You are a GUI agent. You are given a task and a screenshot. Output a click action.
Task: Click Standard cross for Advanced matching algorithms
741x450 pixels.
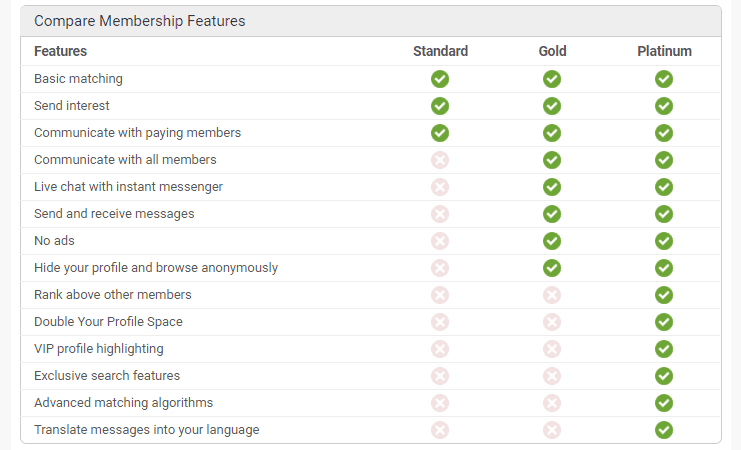point(440,403)
